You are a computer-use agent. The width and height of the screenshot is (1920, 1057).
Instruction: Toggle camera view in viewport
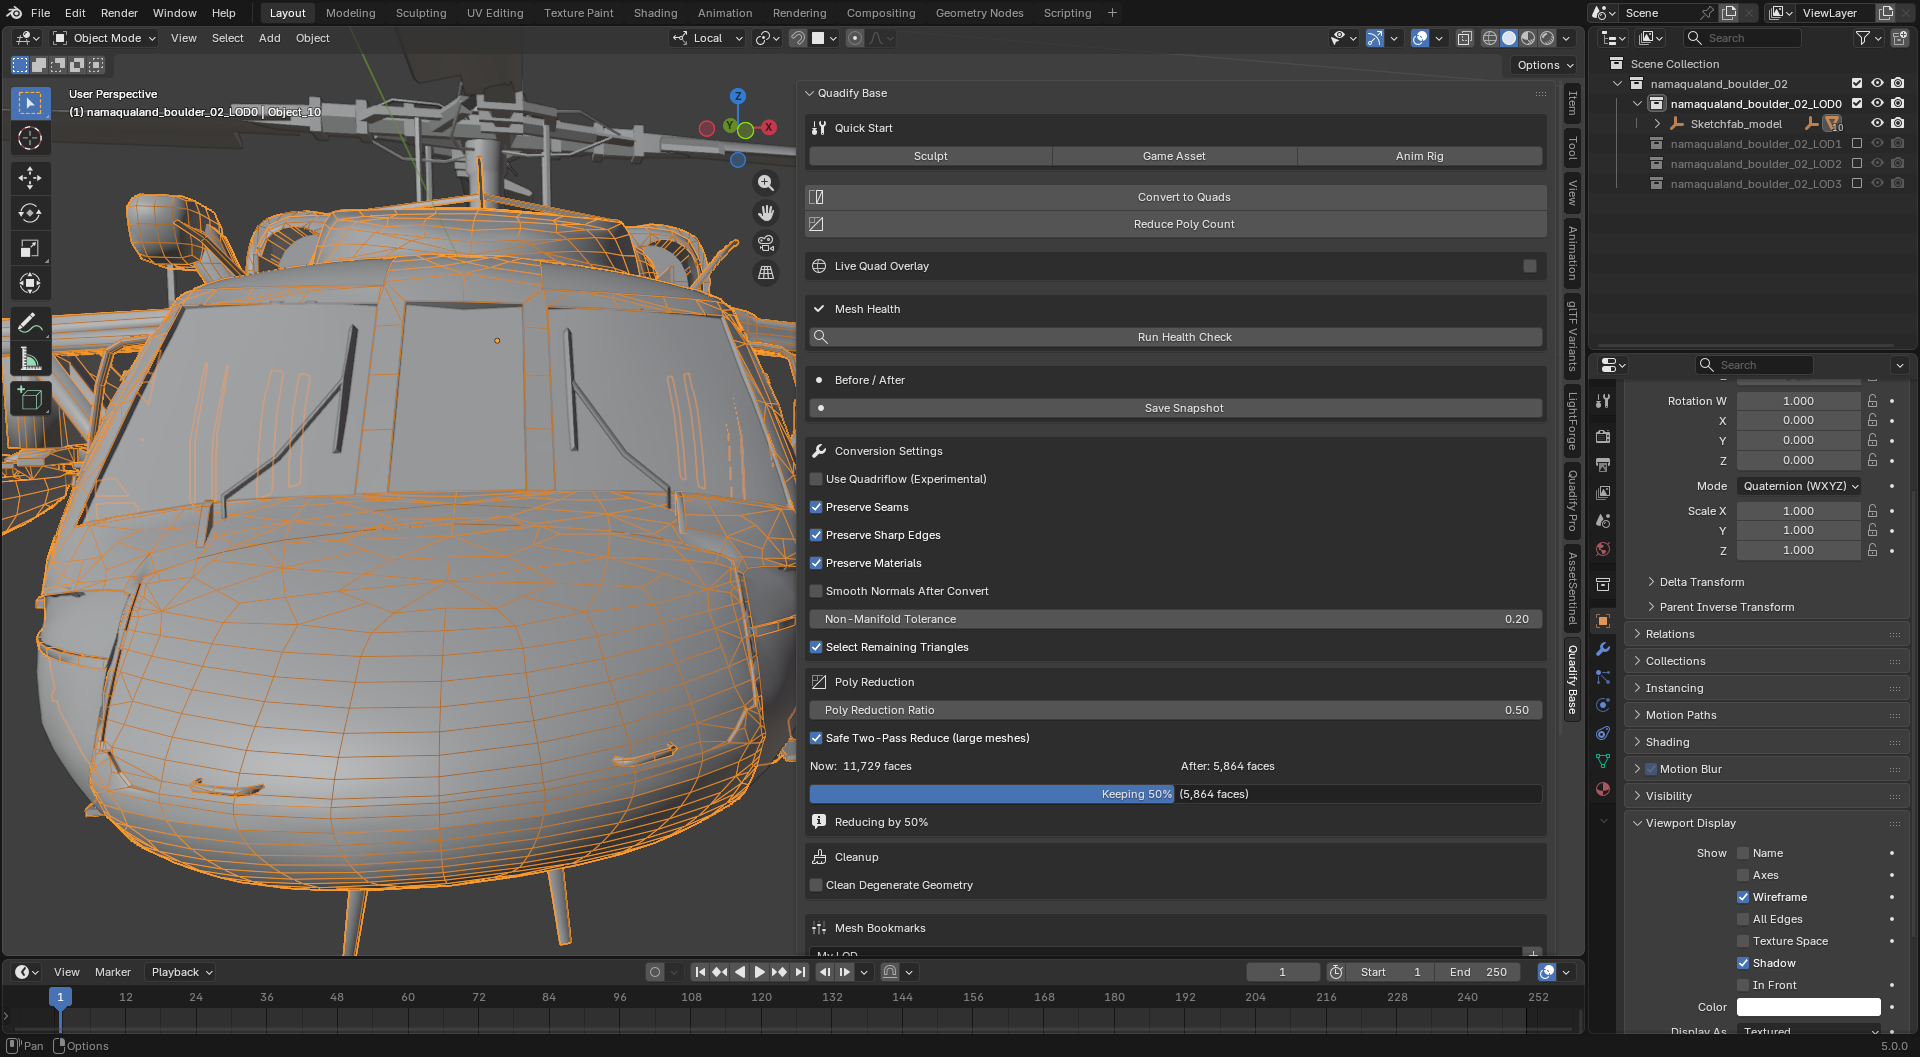(x=766, y=243)
